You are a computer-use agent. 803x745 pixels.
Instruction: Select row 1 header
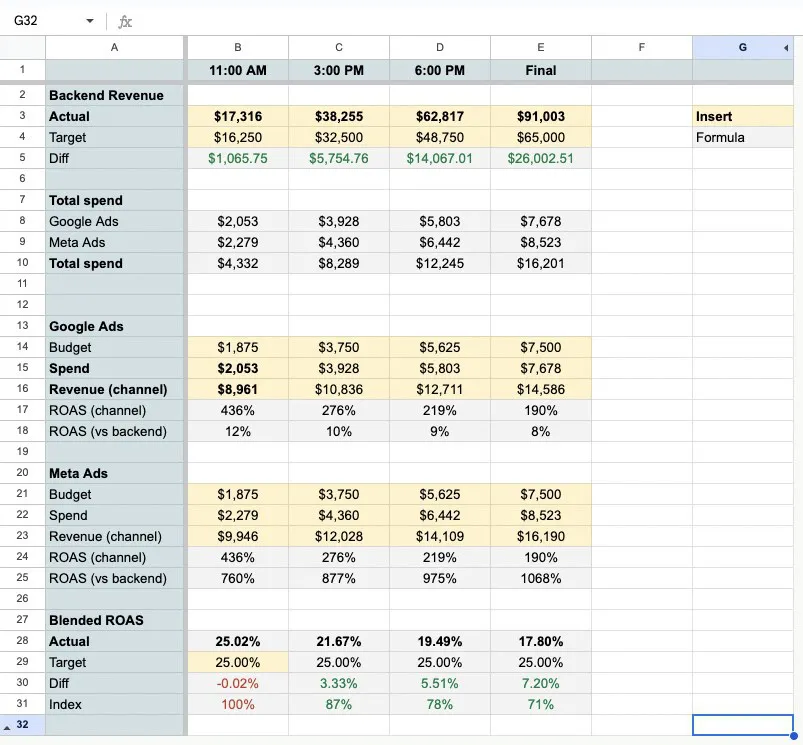(22, 69)
